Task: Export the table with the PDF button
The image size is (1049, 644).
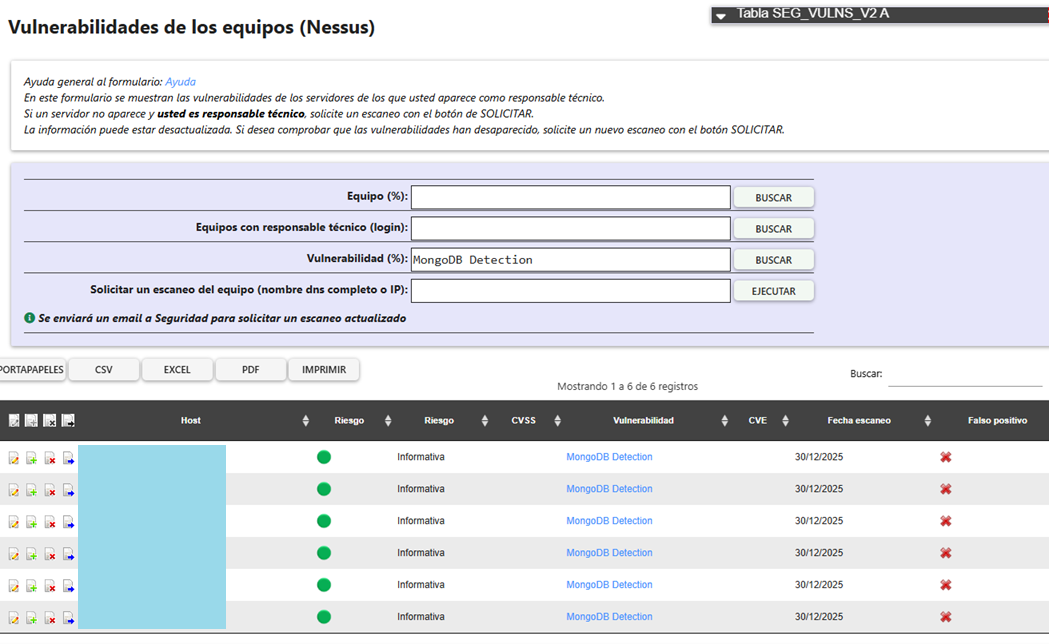Action: tap(251, 370)
